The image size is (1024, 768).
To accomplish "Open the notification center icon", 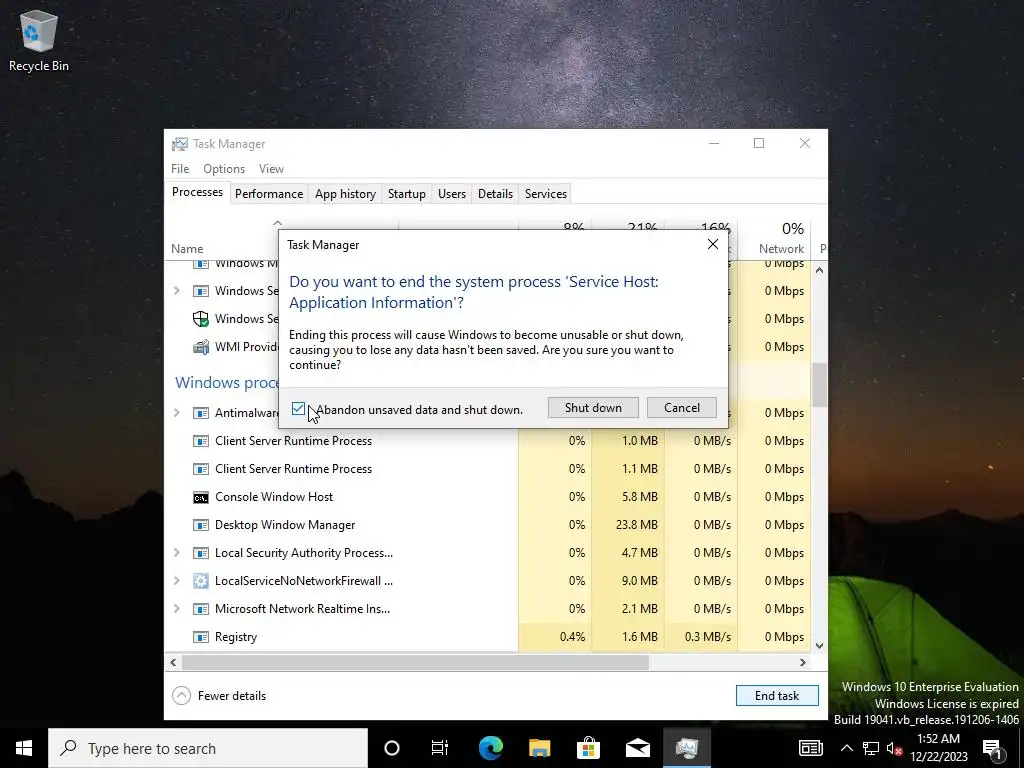I will pos(993,748).
